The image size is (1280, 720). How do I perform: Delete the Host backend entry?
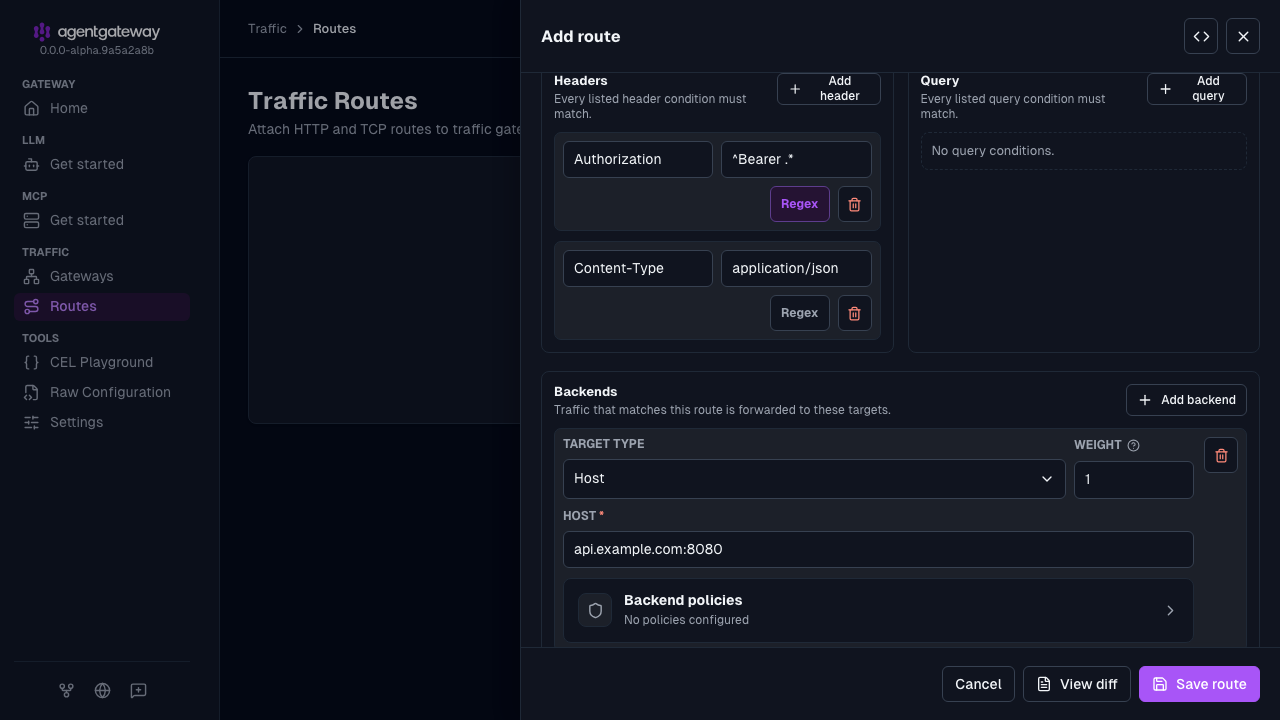(x=1221, y=455)
